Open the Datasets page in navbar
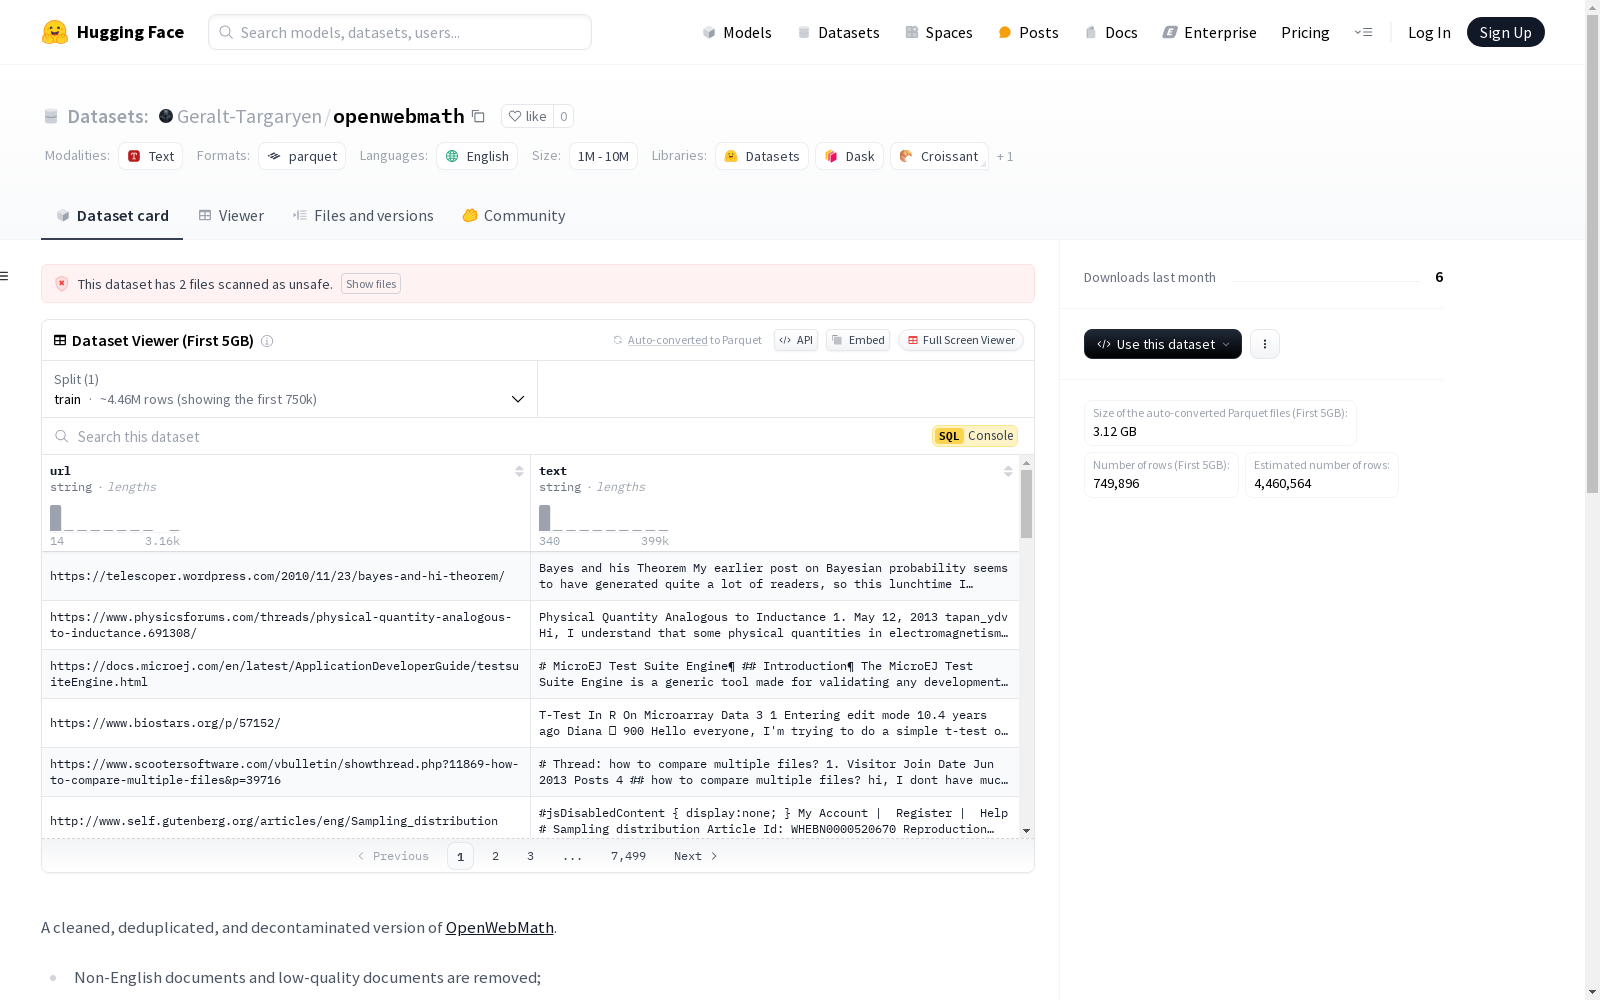 coord(838,32)
